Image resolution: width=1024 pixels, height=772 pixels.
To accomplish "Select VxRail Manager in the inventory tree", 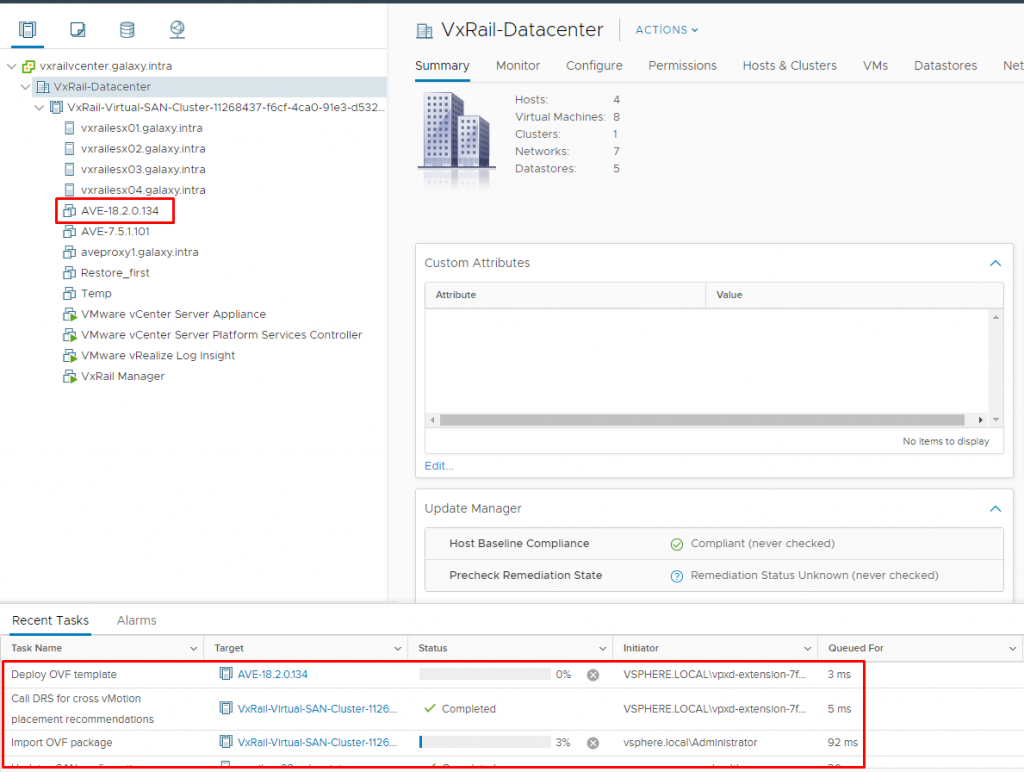I will click(x=123, y=376).
